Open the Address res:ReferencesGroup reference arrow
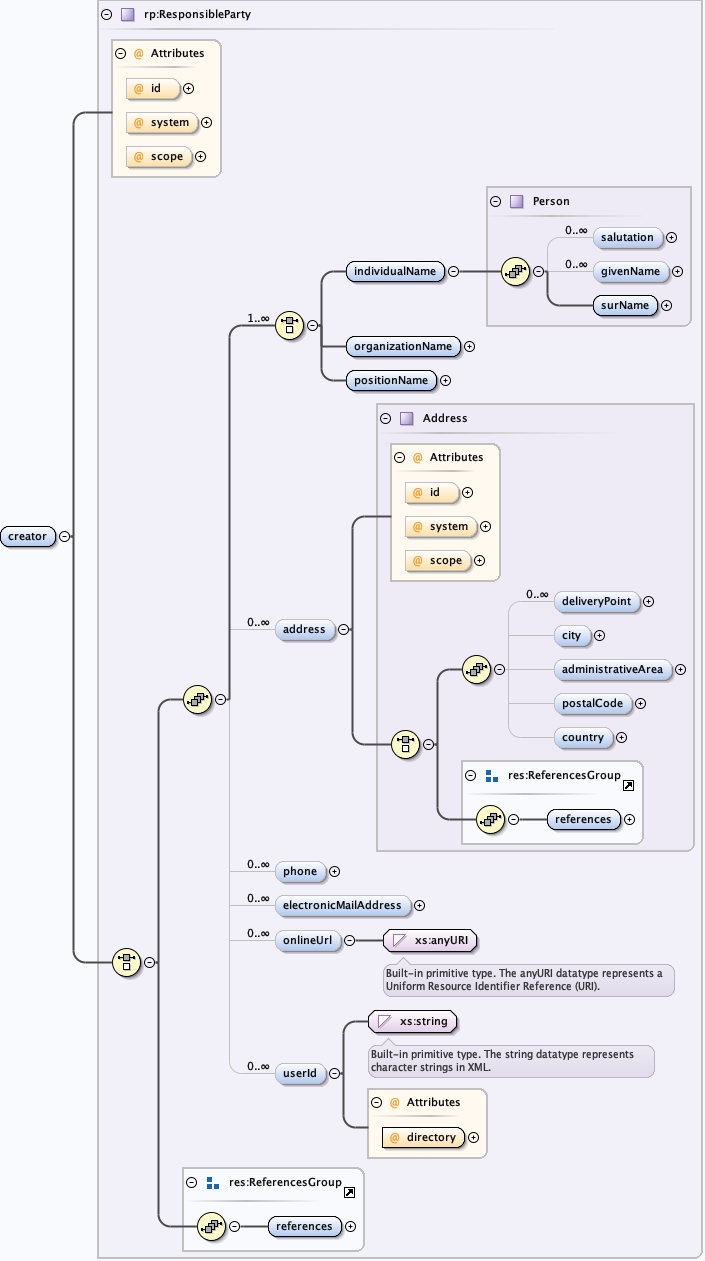The image size is (705, 1261). click(628, 786)
